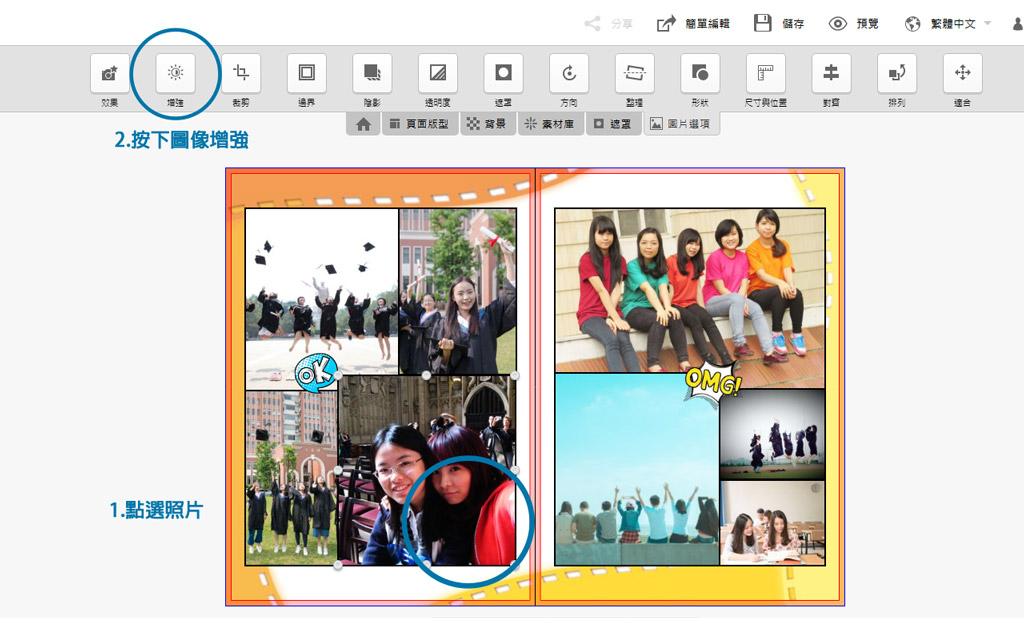Image resolution: width=1024 pixels, height=618 pixels.
Task: Select the graduate holding diploma photo
Action: pos(457,291)
